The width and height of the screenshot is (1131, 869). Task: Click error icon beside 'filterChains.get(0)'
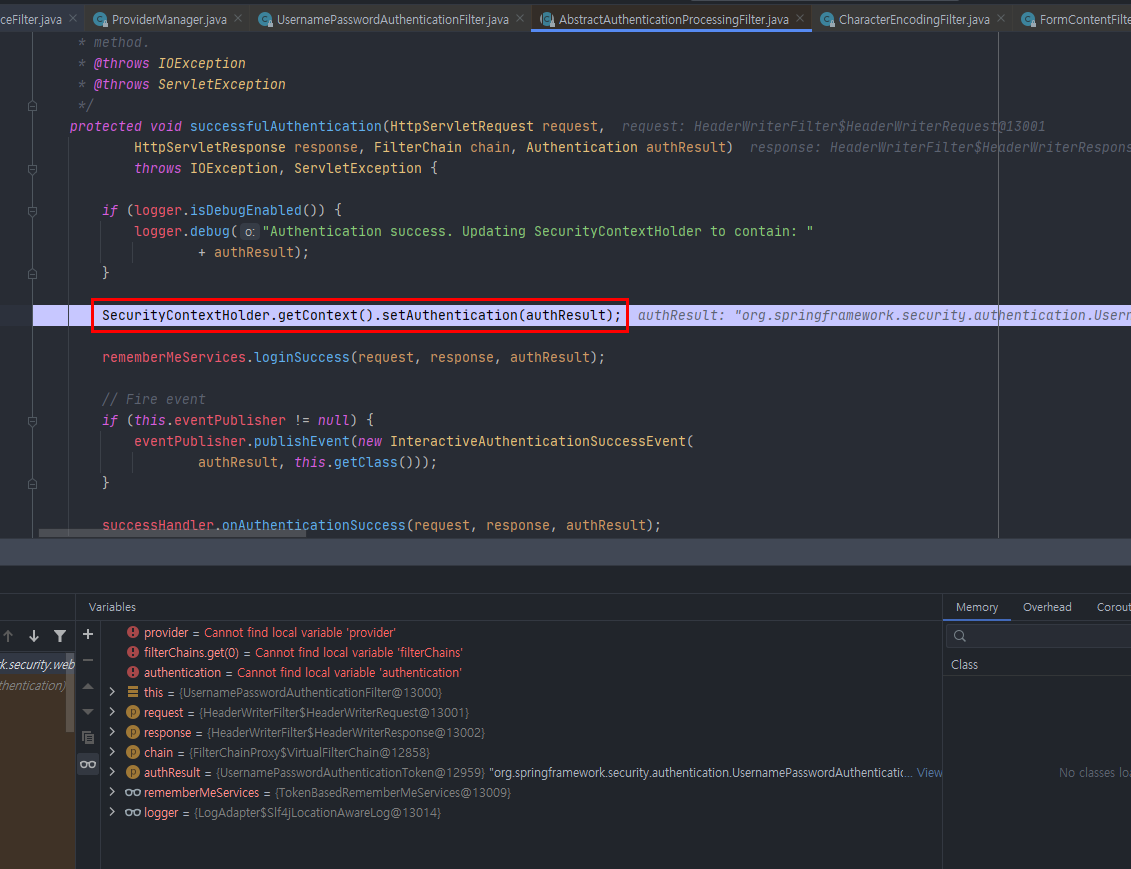pos(133,653)
